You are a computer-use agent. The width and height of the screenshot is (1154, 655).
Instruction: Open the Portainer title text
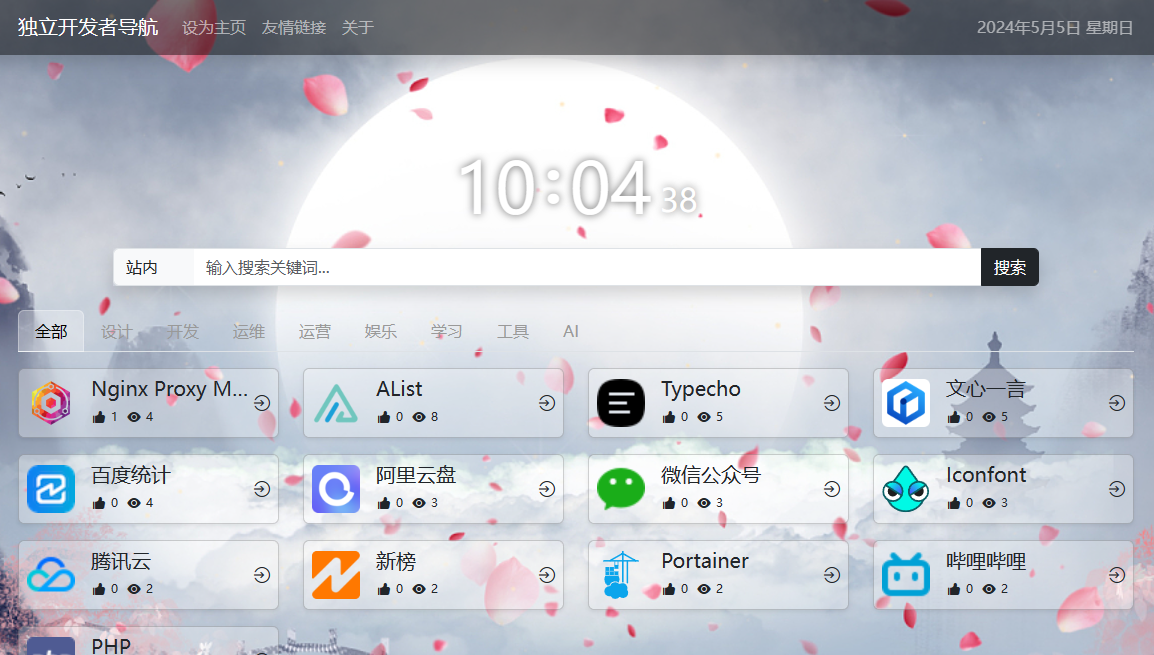click(x=705, y=561)
